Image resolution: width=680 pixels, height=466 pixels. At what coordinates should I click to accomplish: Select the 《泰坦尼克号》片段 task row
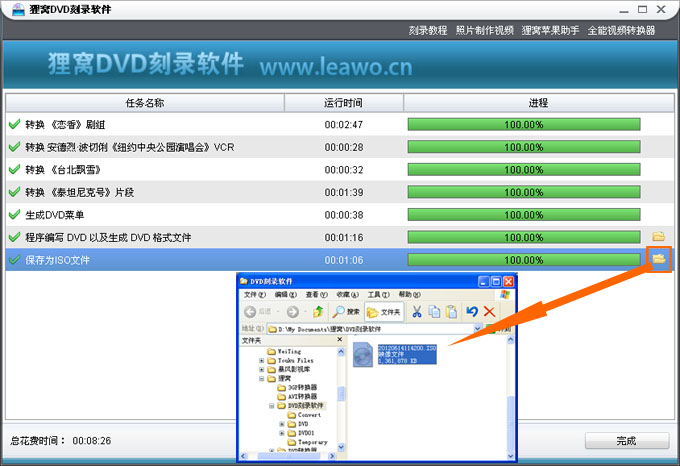pos(340,192)
